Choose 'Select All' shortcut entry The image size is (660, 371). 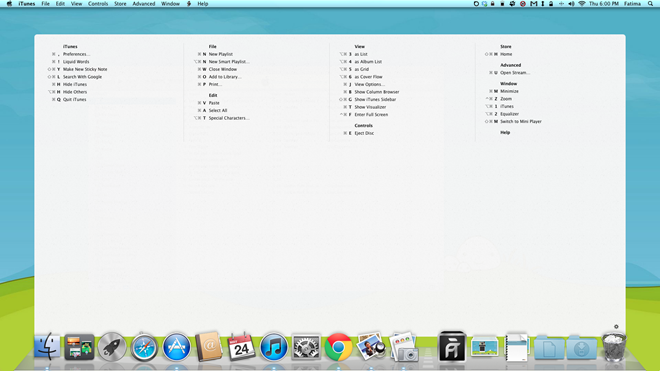pos(218,111)
